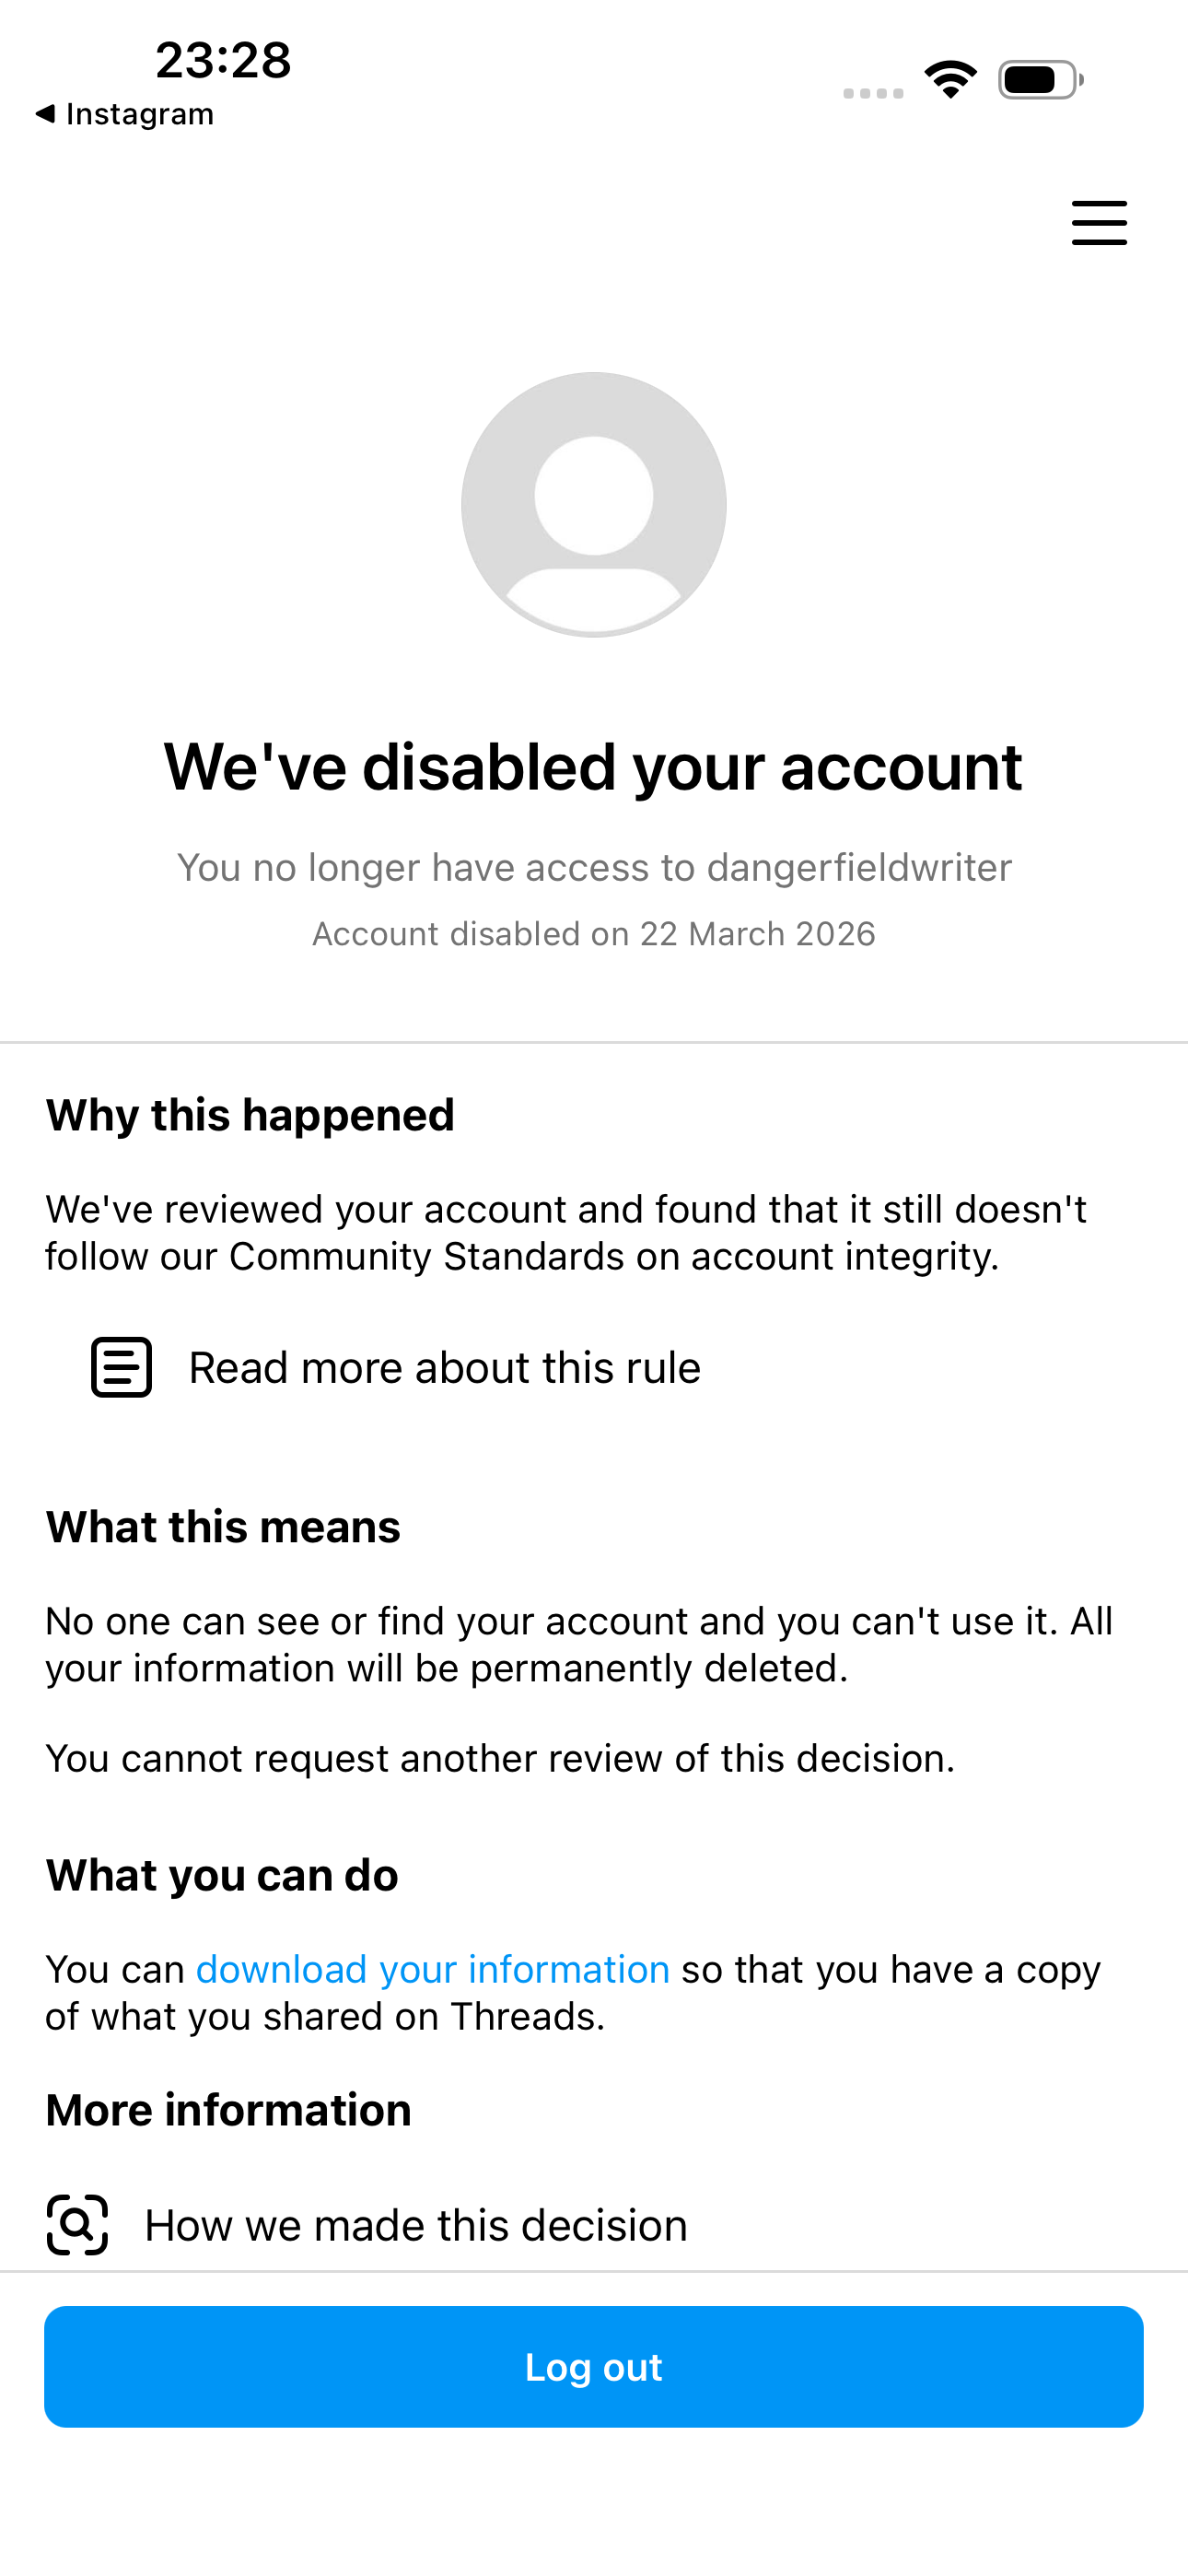Click the Log out button
1188x2576 pixels.
point(594,2367)
